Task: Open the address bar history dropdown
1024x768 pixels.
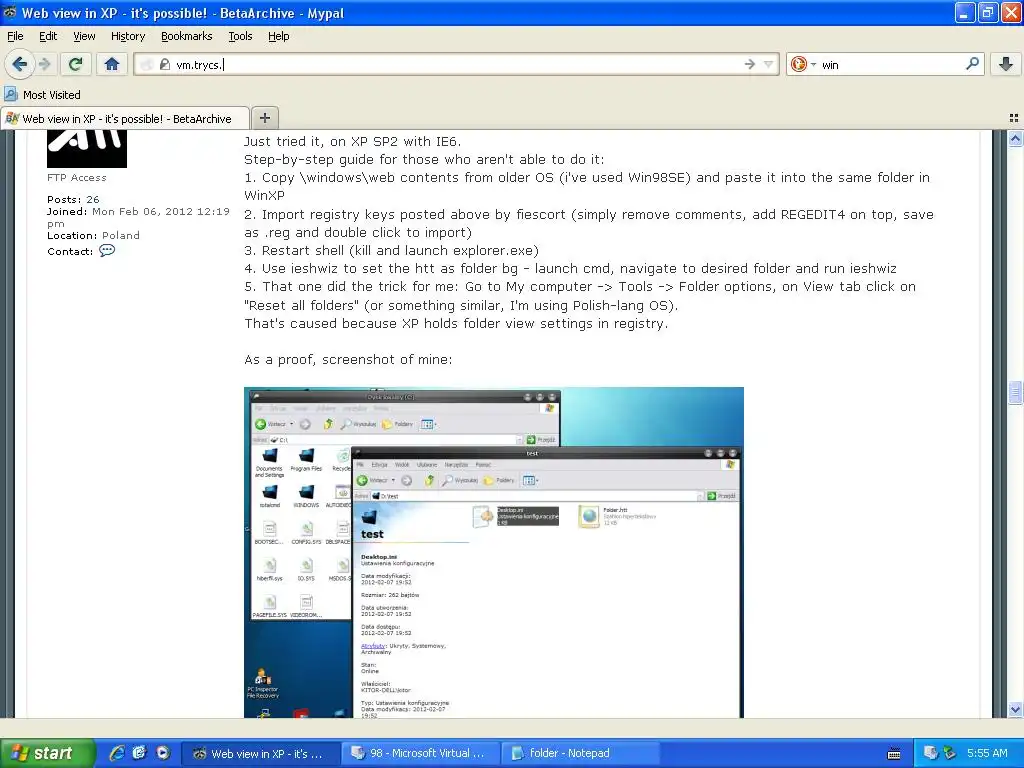Action: [768, 64]
